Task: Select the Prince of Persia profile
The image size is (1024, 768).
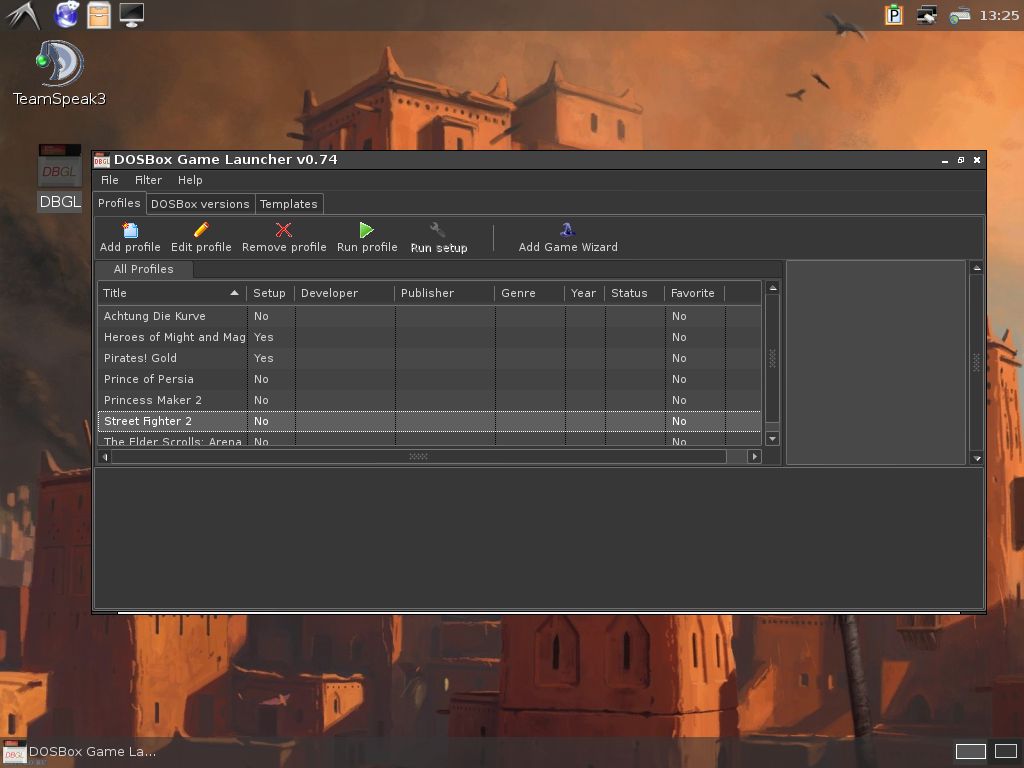Action: (x=430, y=379)
